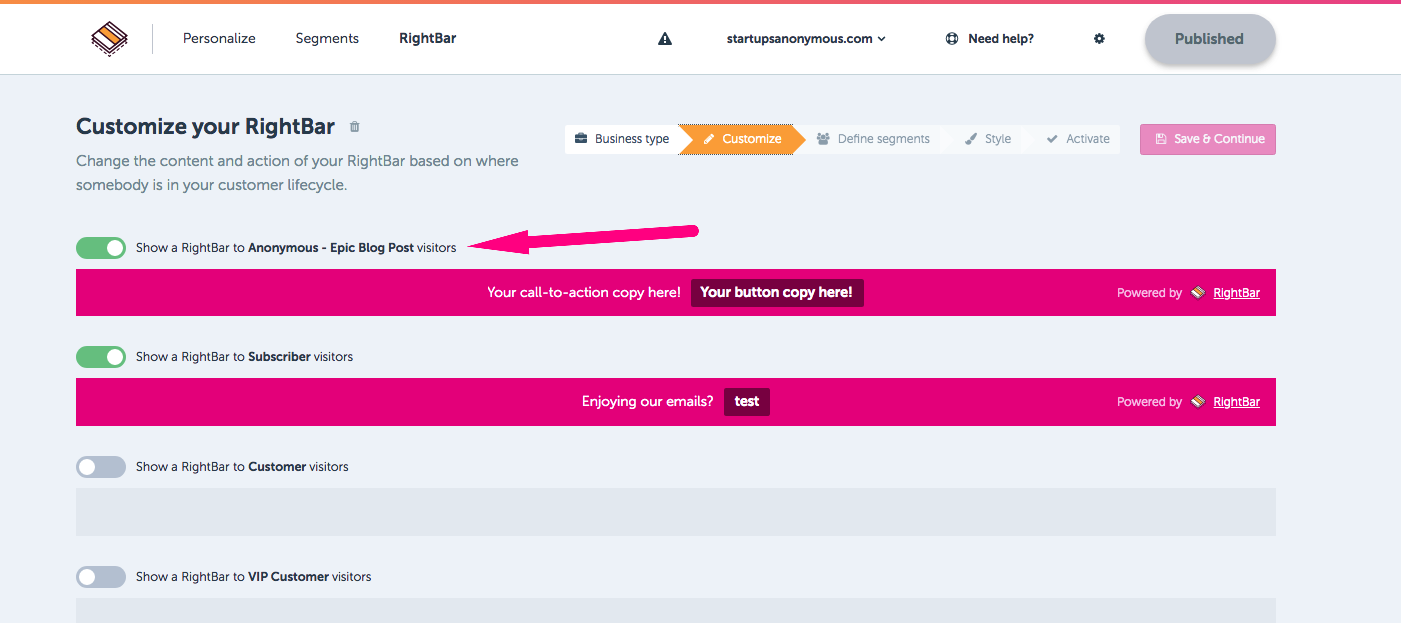The width and height of the screenshot is (1401, 623).
Task: Click the RightMessage logo icon
Action: click(x=108, y=39)
